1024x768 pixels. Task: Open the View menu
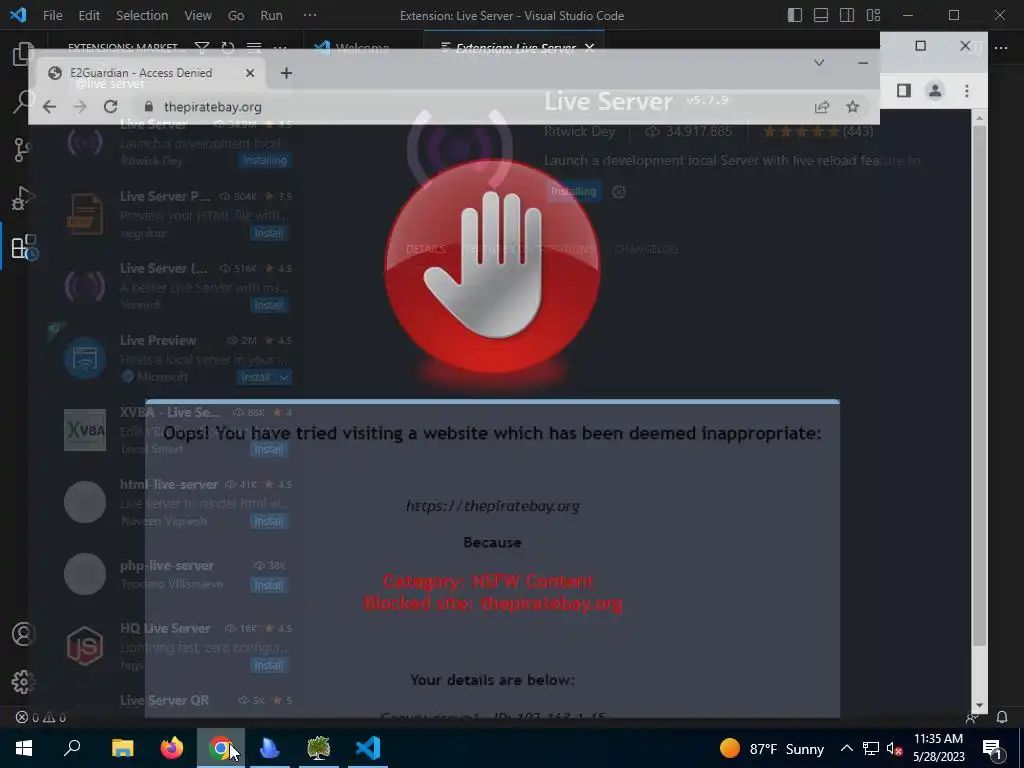click(x=198, y=15)
